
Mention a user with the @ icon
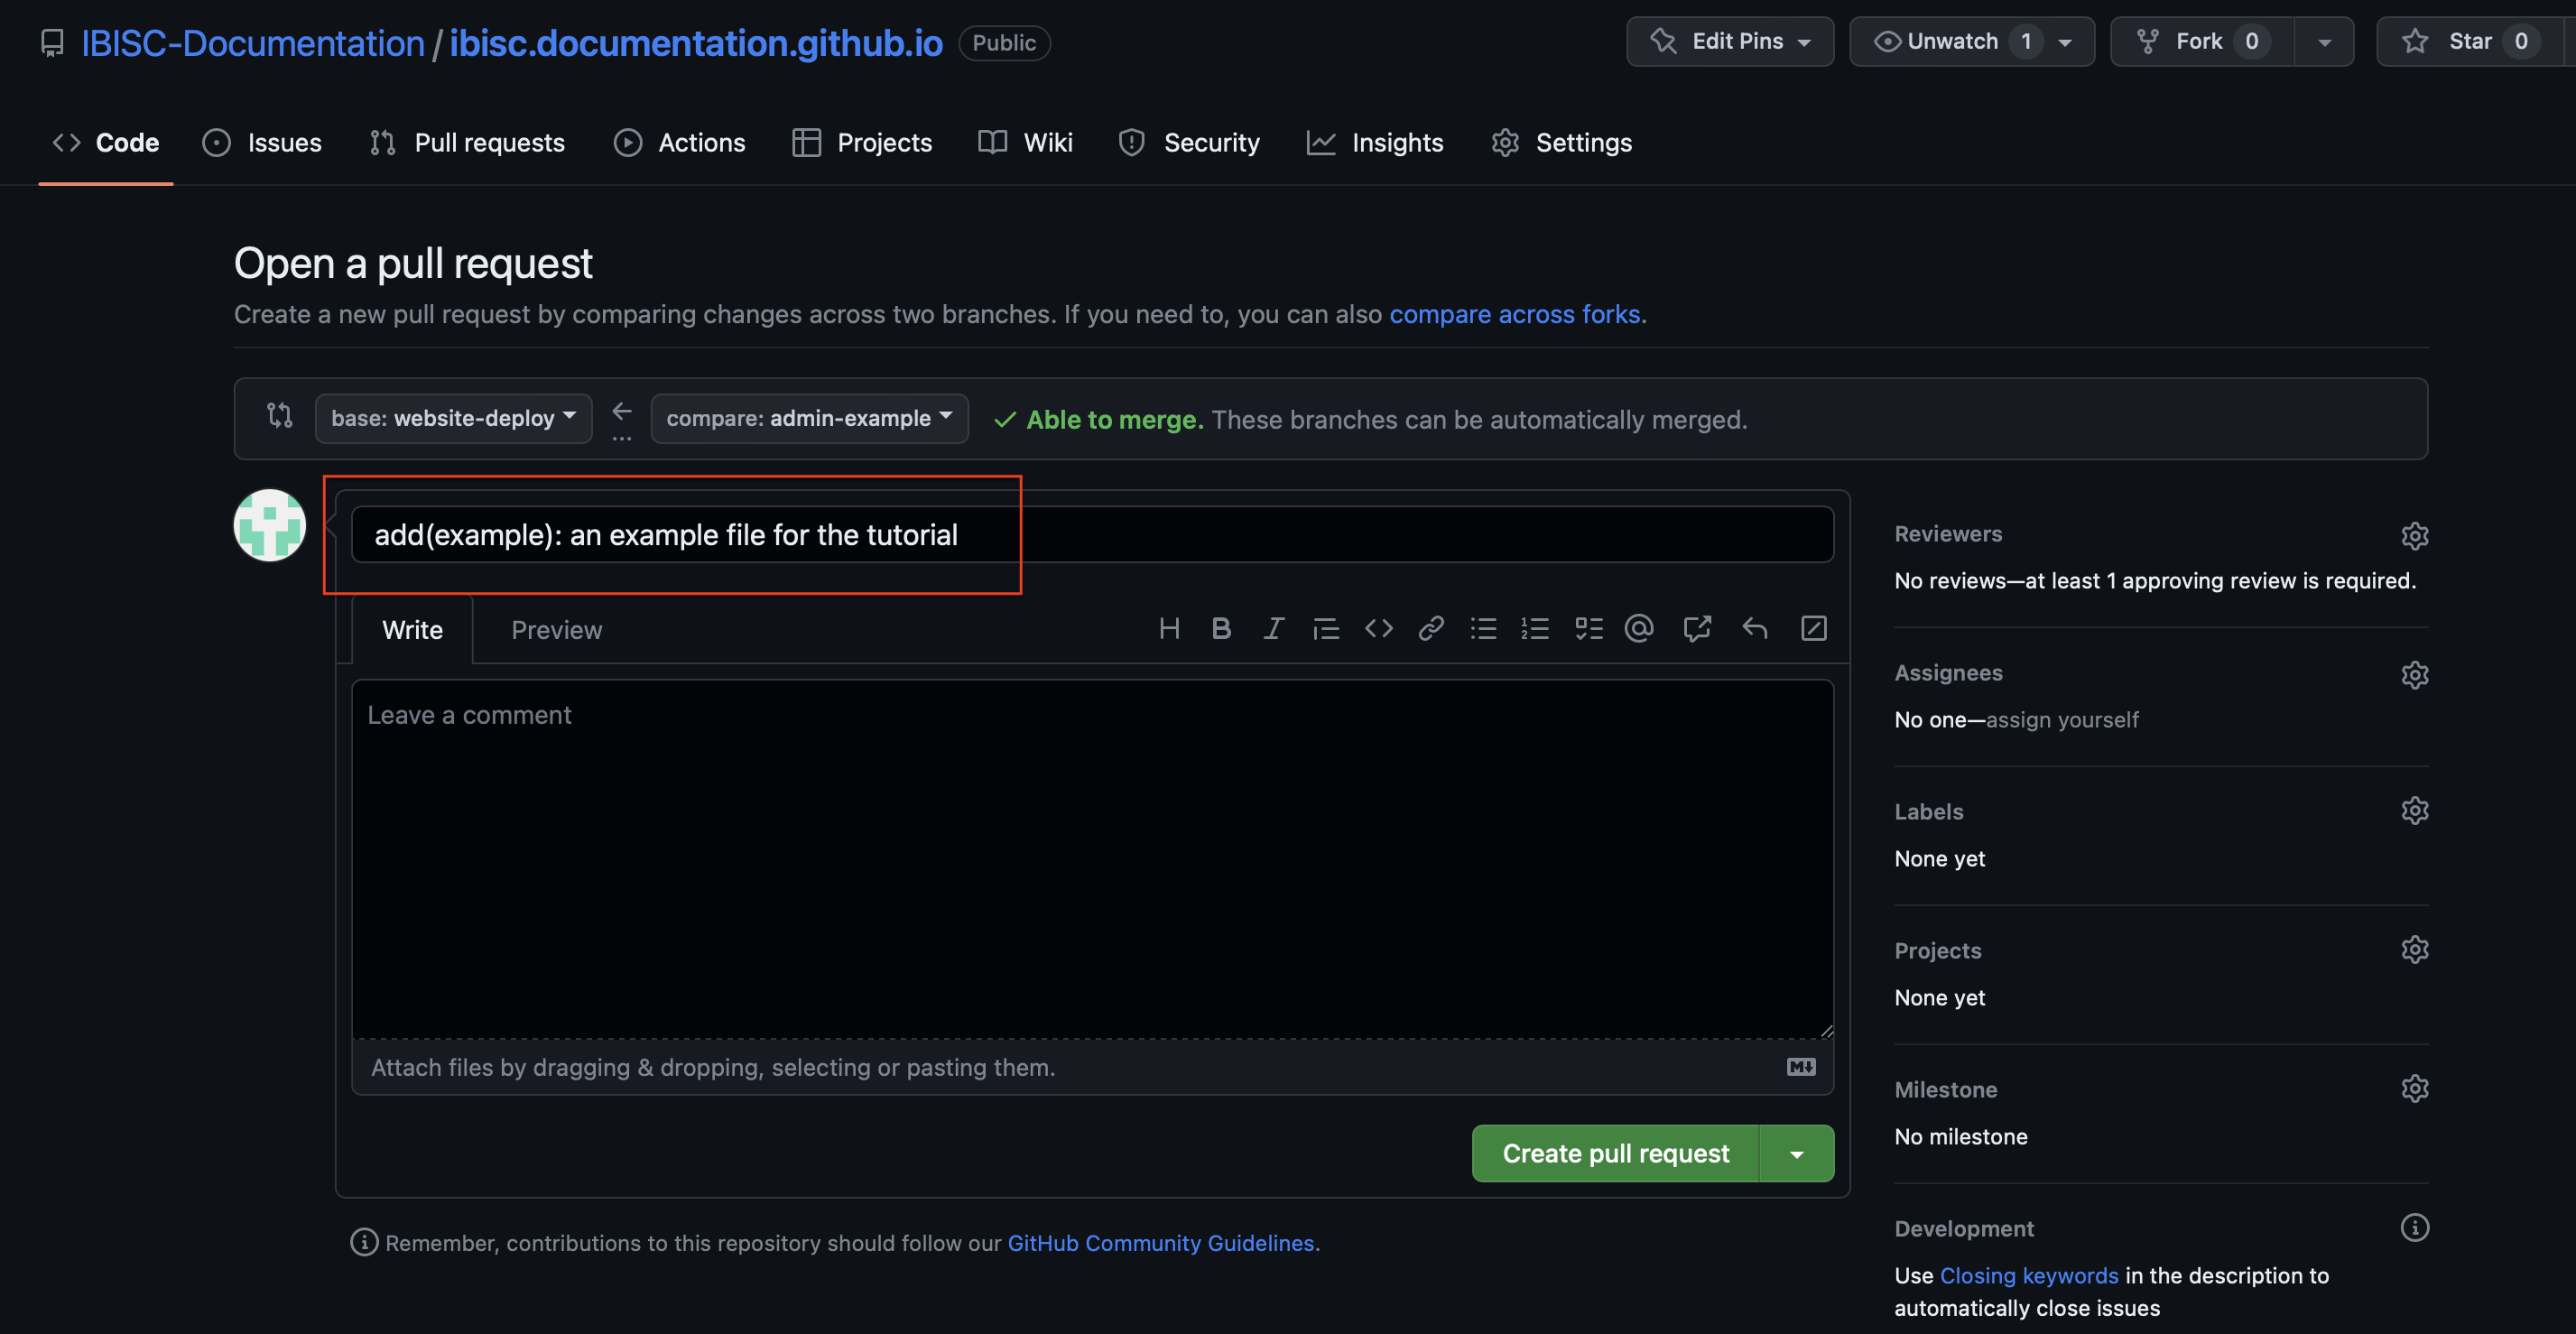1639,628
